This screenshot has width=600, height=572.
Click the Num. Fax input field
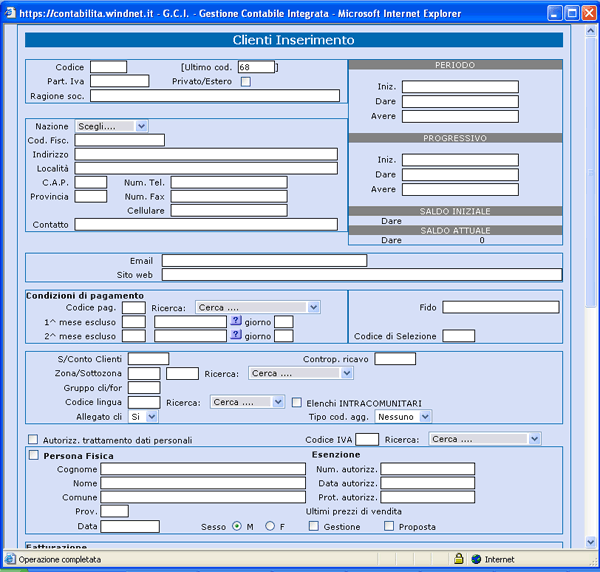[x=229, y=196]
